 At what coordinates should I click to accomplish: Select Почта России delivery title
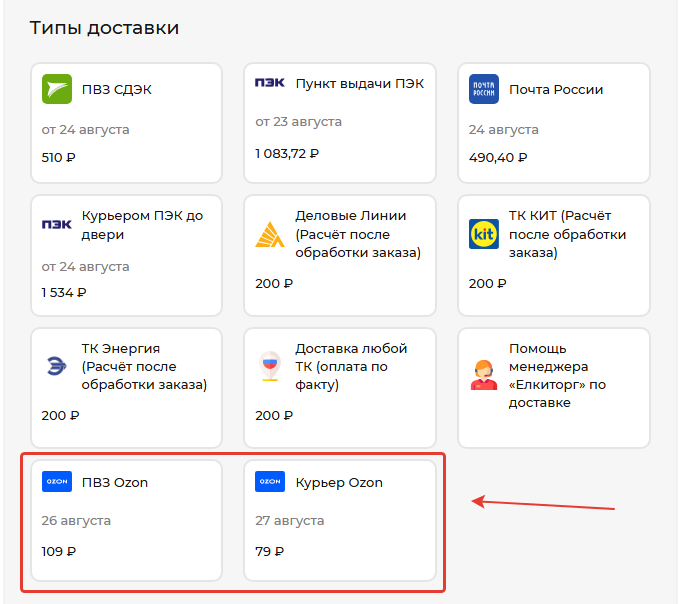[556, 89]
